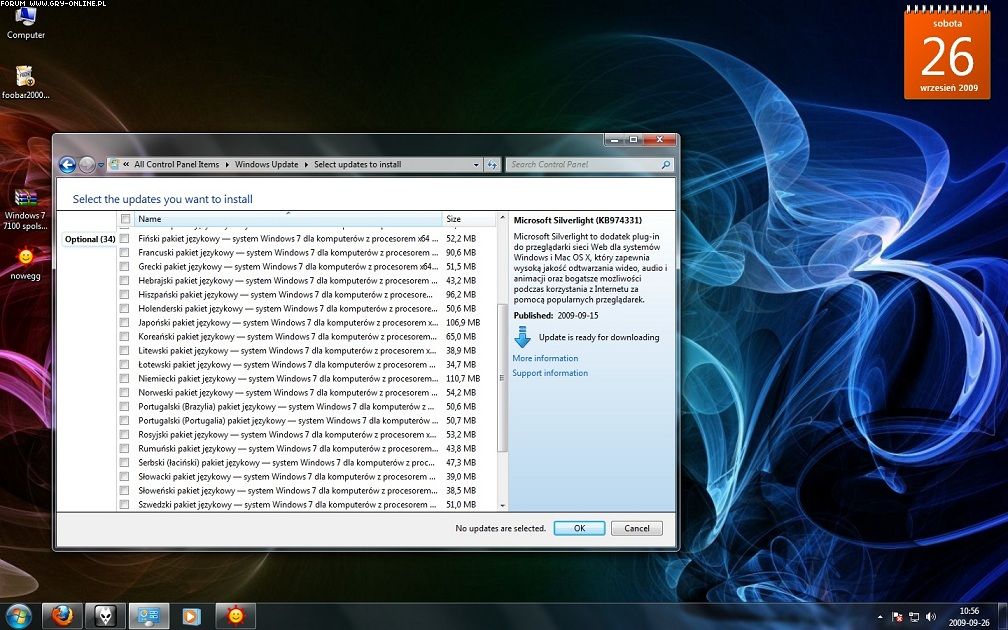The image size is (1008, 630).
Task: Open the arrow after Windows Update breadcrumb
Action: tap(306, 165)
